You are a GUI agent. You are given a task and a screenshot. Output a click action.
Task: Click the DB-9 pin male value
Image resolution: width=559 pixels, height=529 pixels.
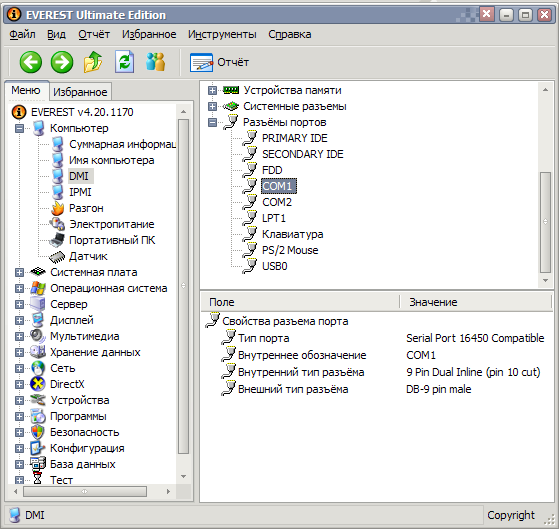pyautogui.click(x=439, y=389)
